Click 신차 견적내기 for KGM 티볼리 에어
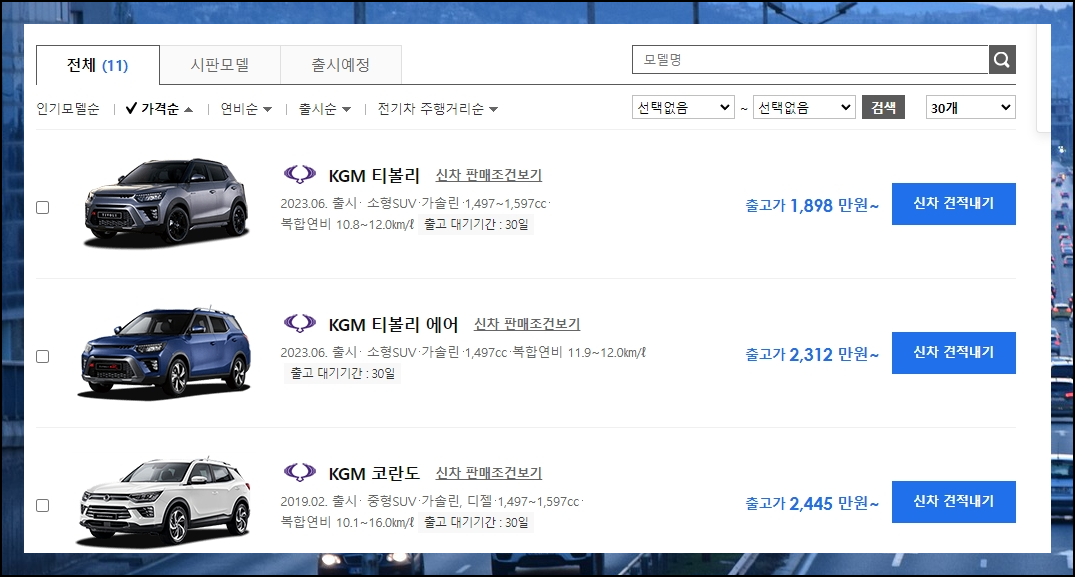The height and width of the screenshot is (577, 1075). 954,353
